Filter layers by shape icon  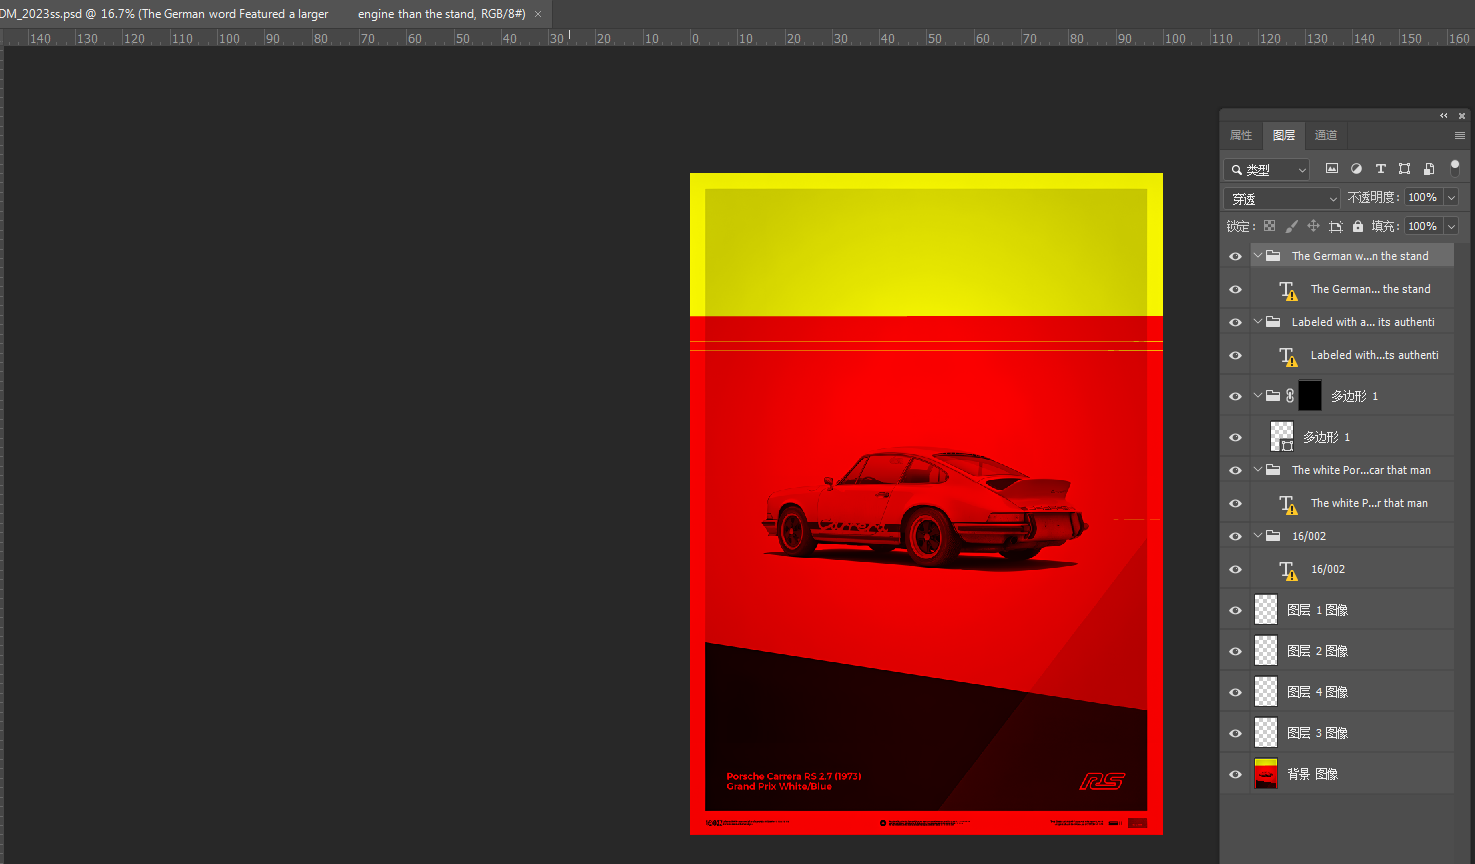1405,169
